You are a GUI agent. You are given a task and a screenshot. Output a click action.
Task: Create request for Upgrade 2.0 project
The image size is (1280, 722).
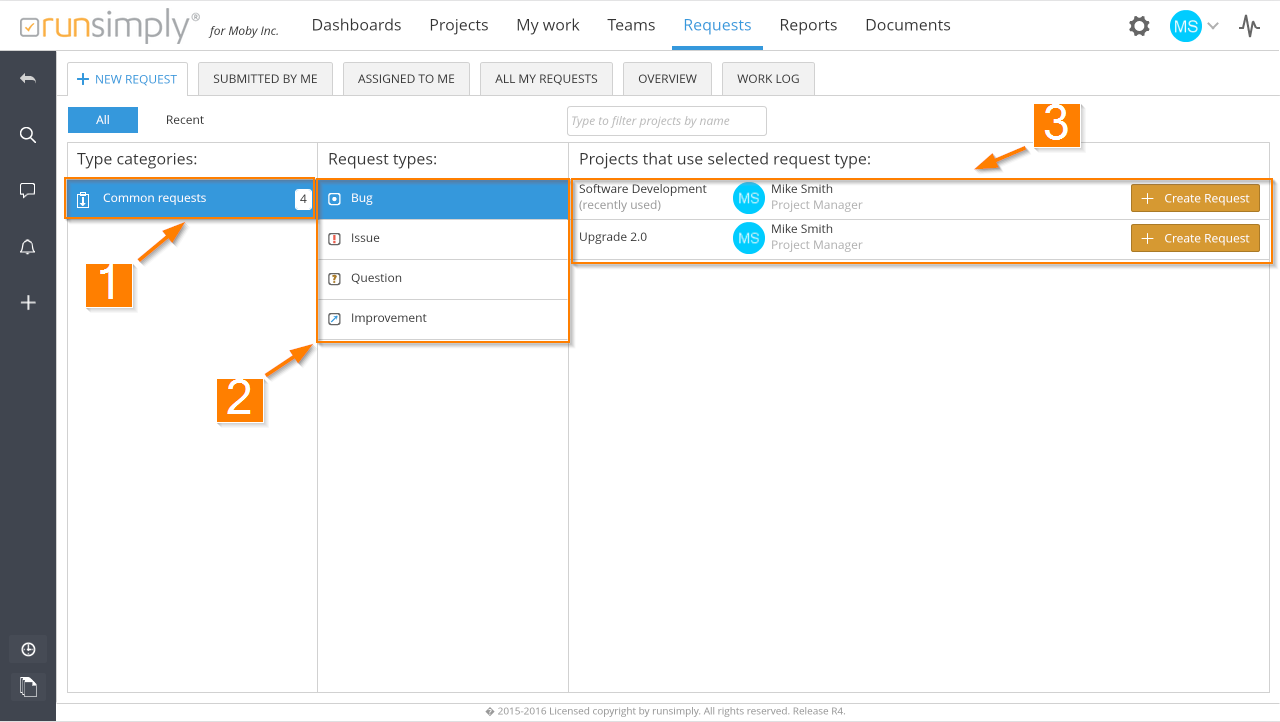(x=1195, y=239)
